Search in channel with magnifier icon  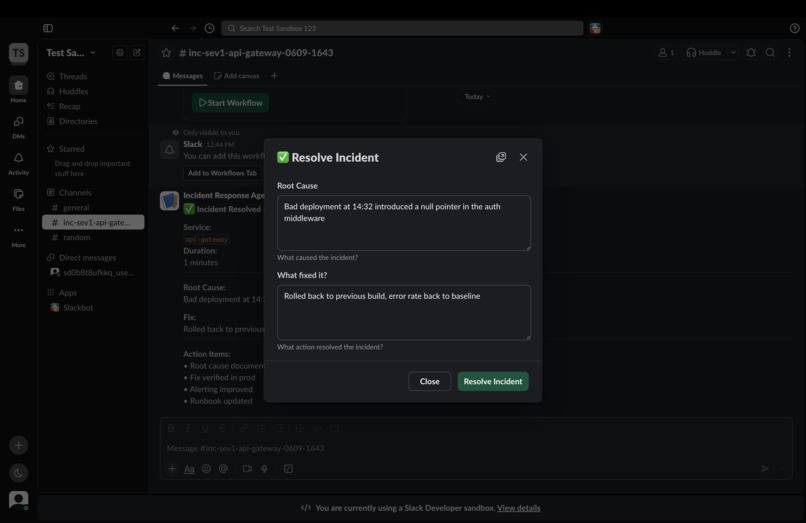[770, 52]
